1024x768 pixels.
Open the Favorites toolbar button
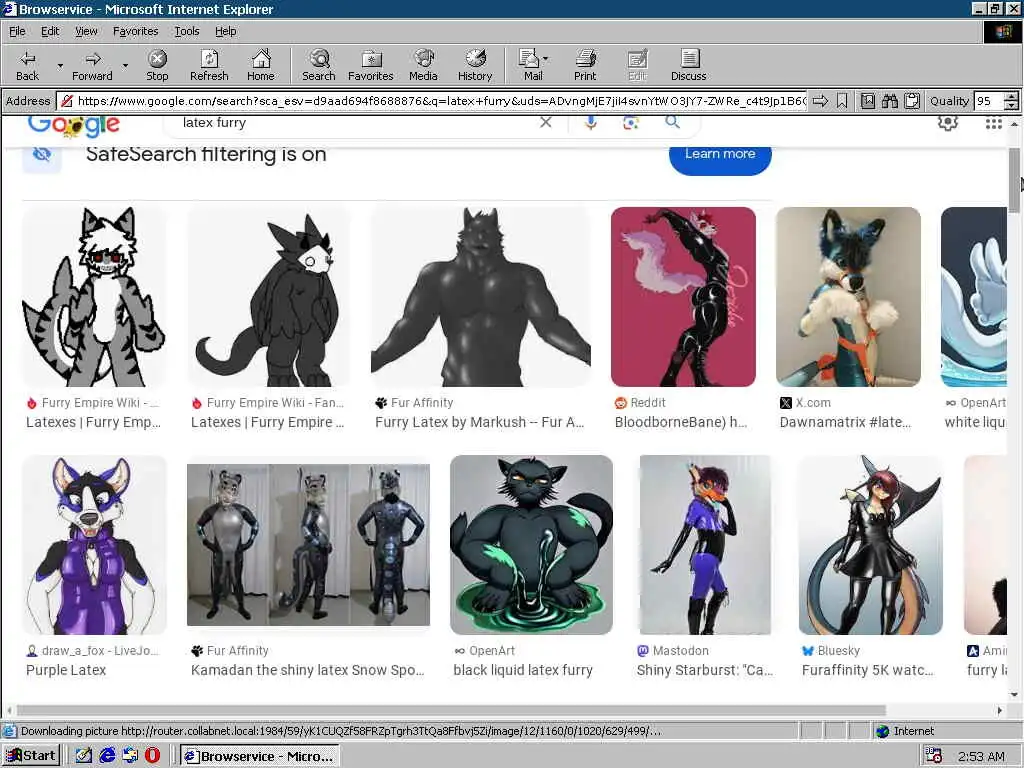click(x=371, y=65)
